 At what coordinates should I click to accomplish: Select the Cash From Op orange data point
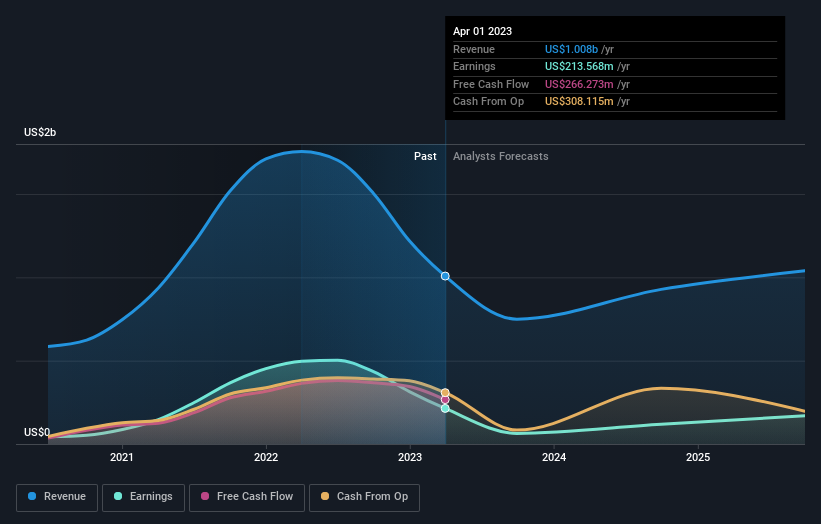point(445,393)
